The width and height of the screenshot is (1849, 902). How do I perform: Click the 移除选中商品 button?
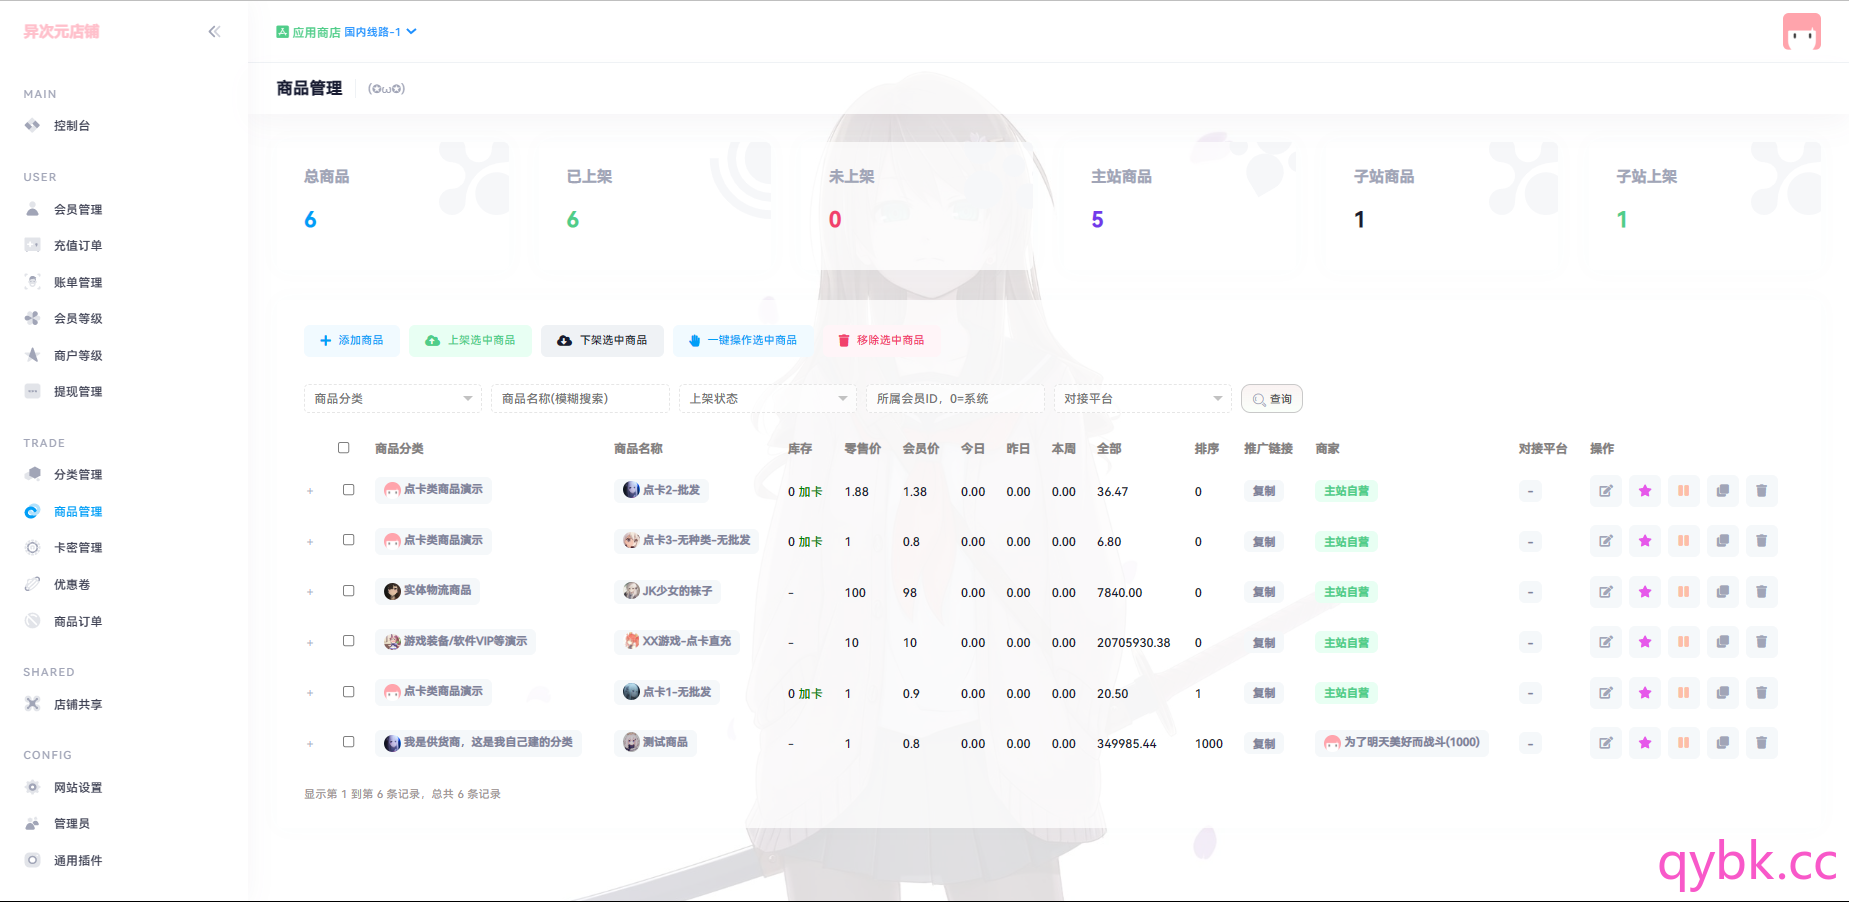[881, 341]
